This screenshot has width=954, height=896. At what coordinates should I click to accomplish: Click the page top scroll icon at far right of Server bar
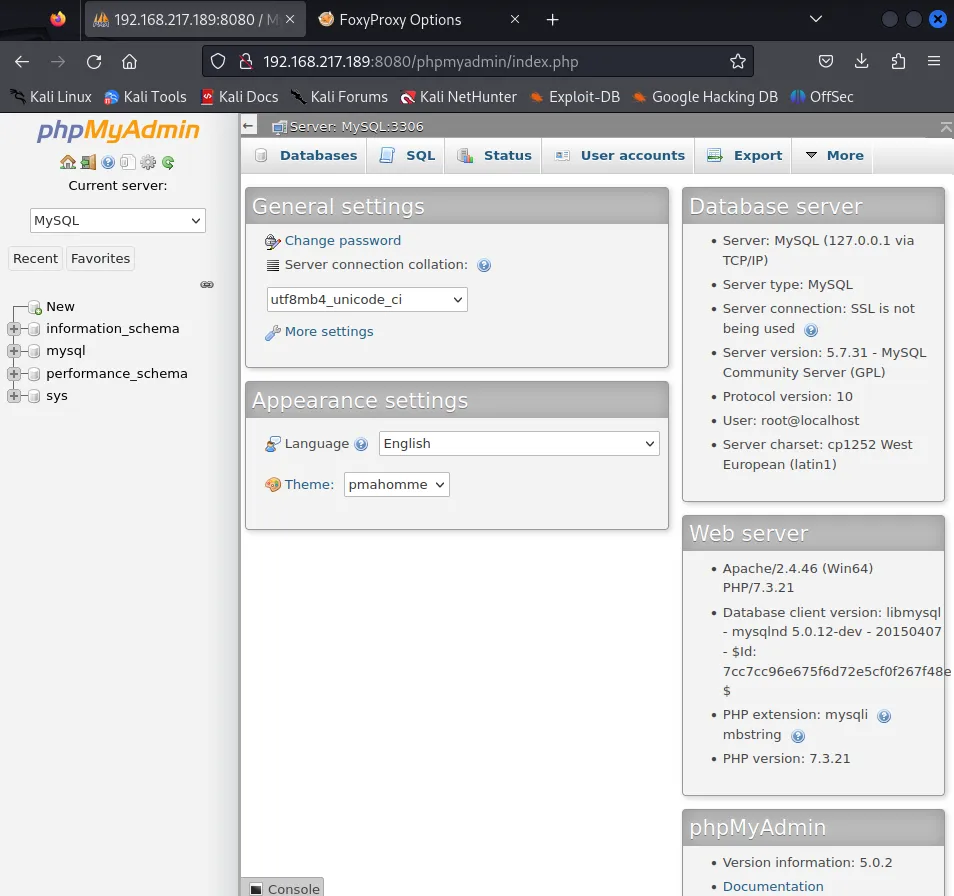945,127
